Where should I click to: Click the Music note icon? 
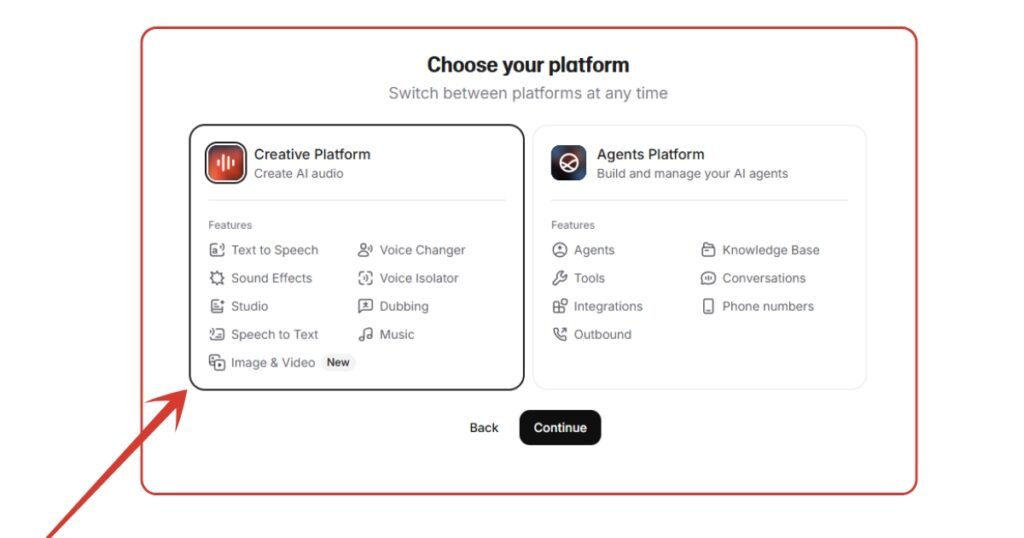(365, 334)
